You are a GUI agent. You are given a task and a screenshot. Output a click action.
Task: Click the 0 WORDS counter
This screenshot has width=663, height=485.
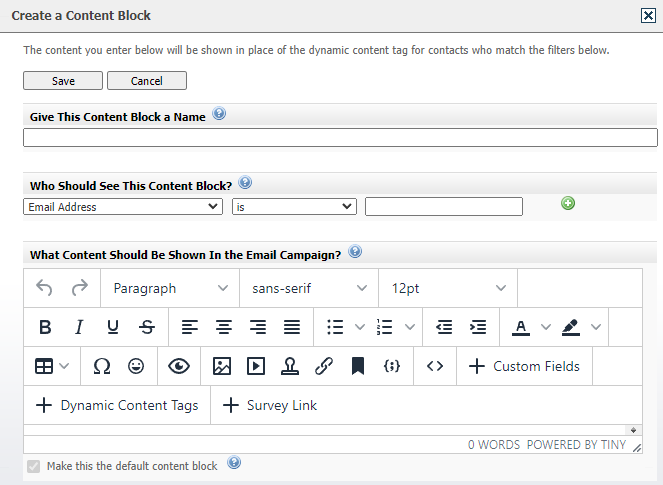coord(493,445)
